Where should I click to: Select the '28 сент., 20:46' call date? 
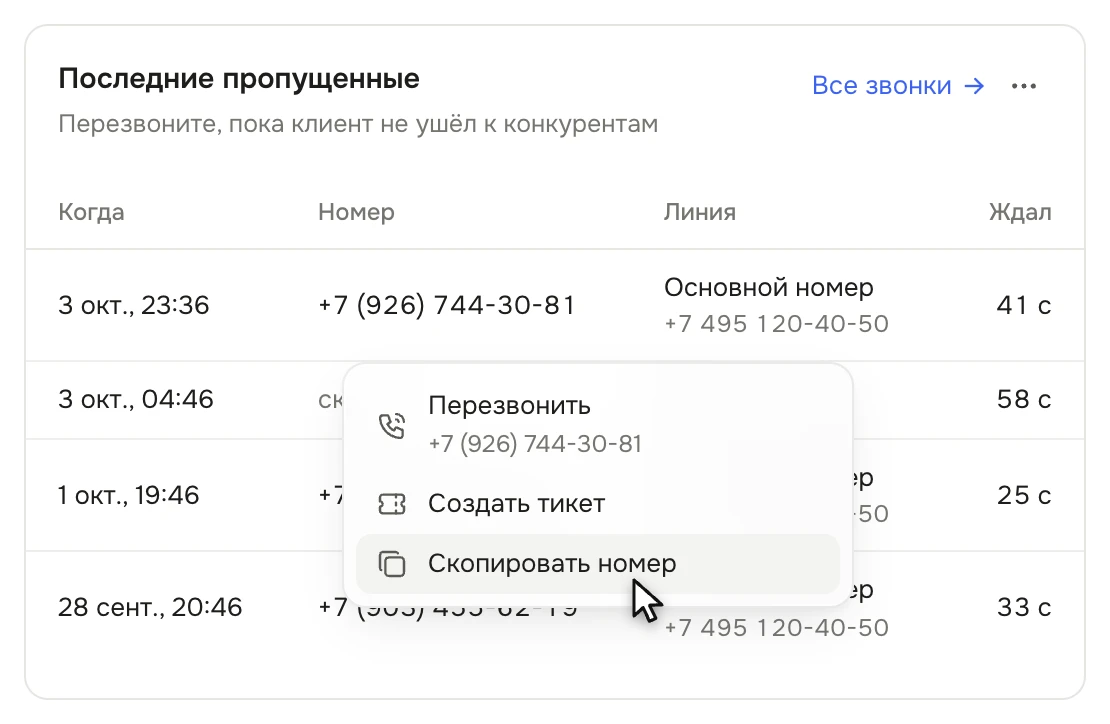click(150, 607)
